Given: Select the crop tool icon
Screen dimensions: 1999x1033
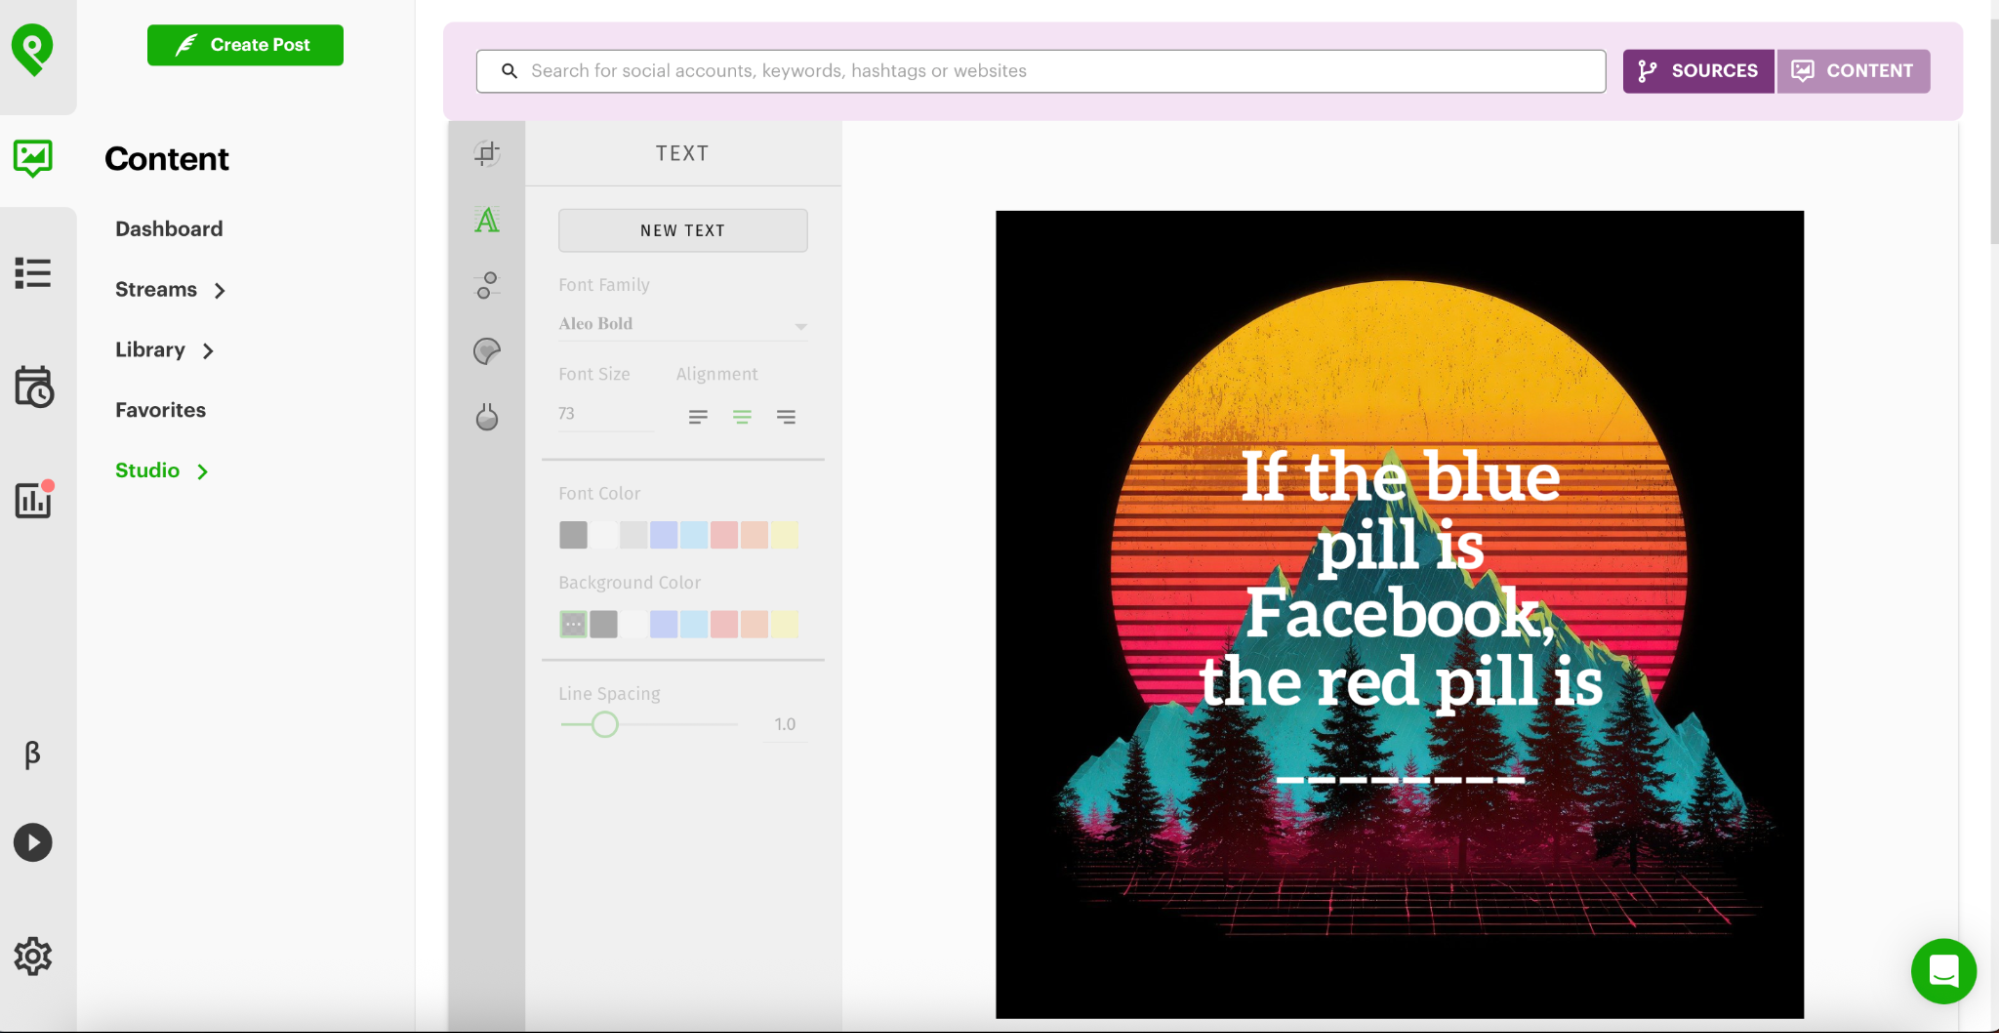Looking at the screenshot, I should coord(487,153).
